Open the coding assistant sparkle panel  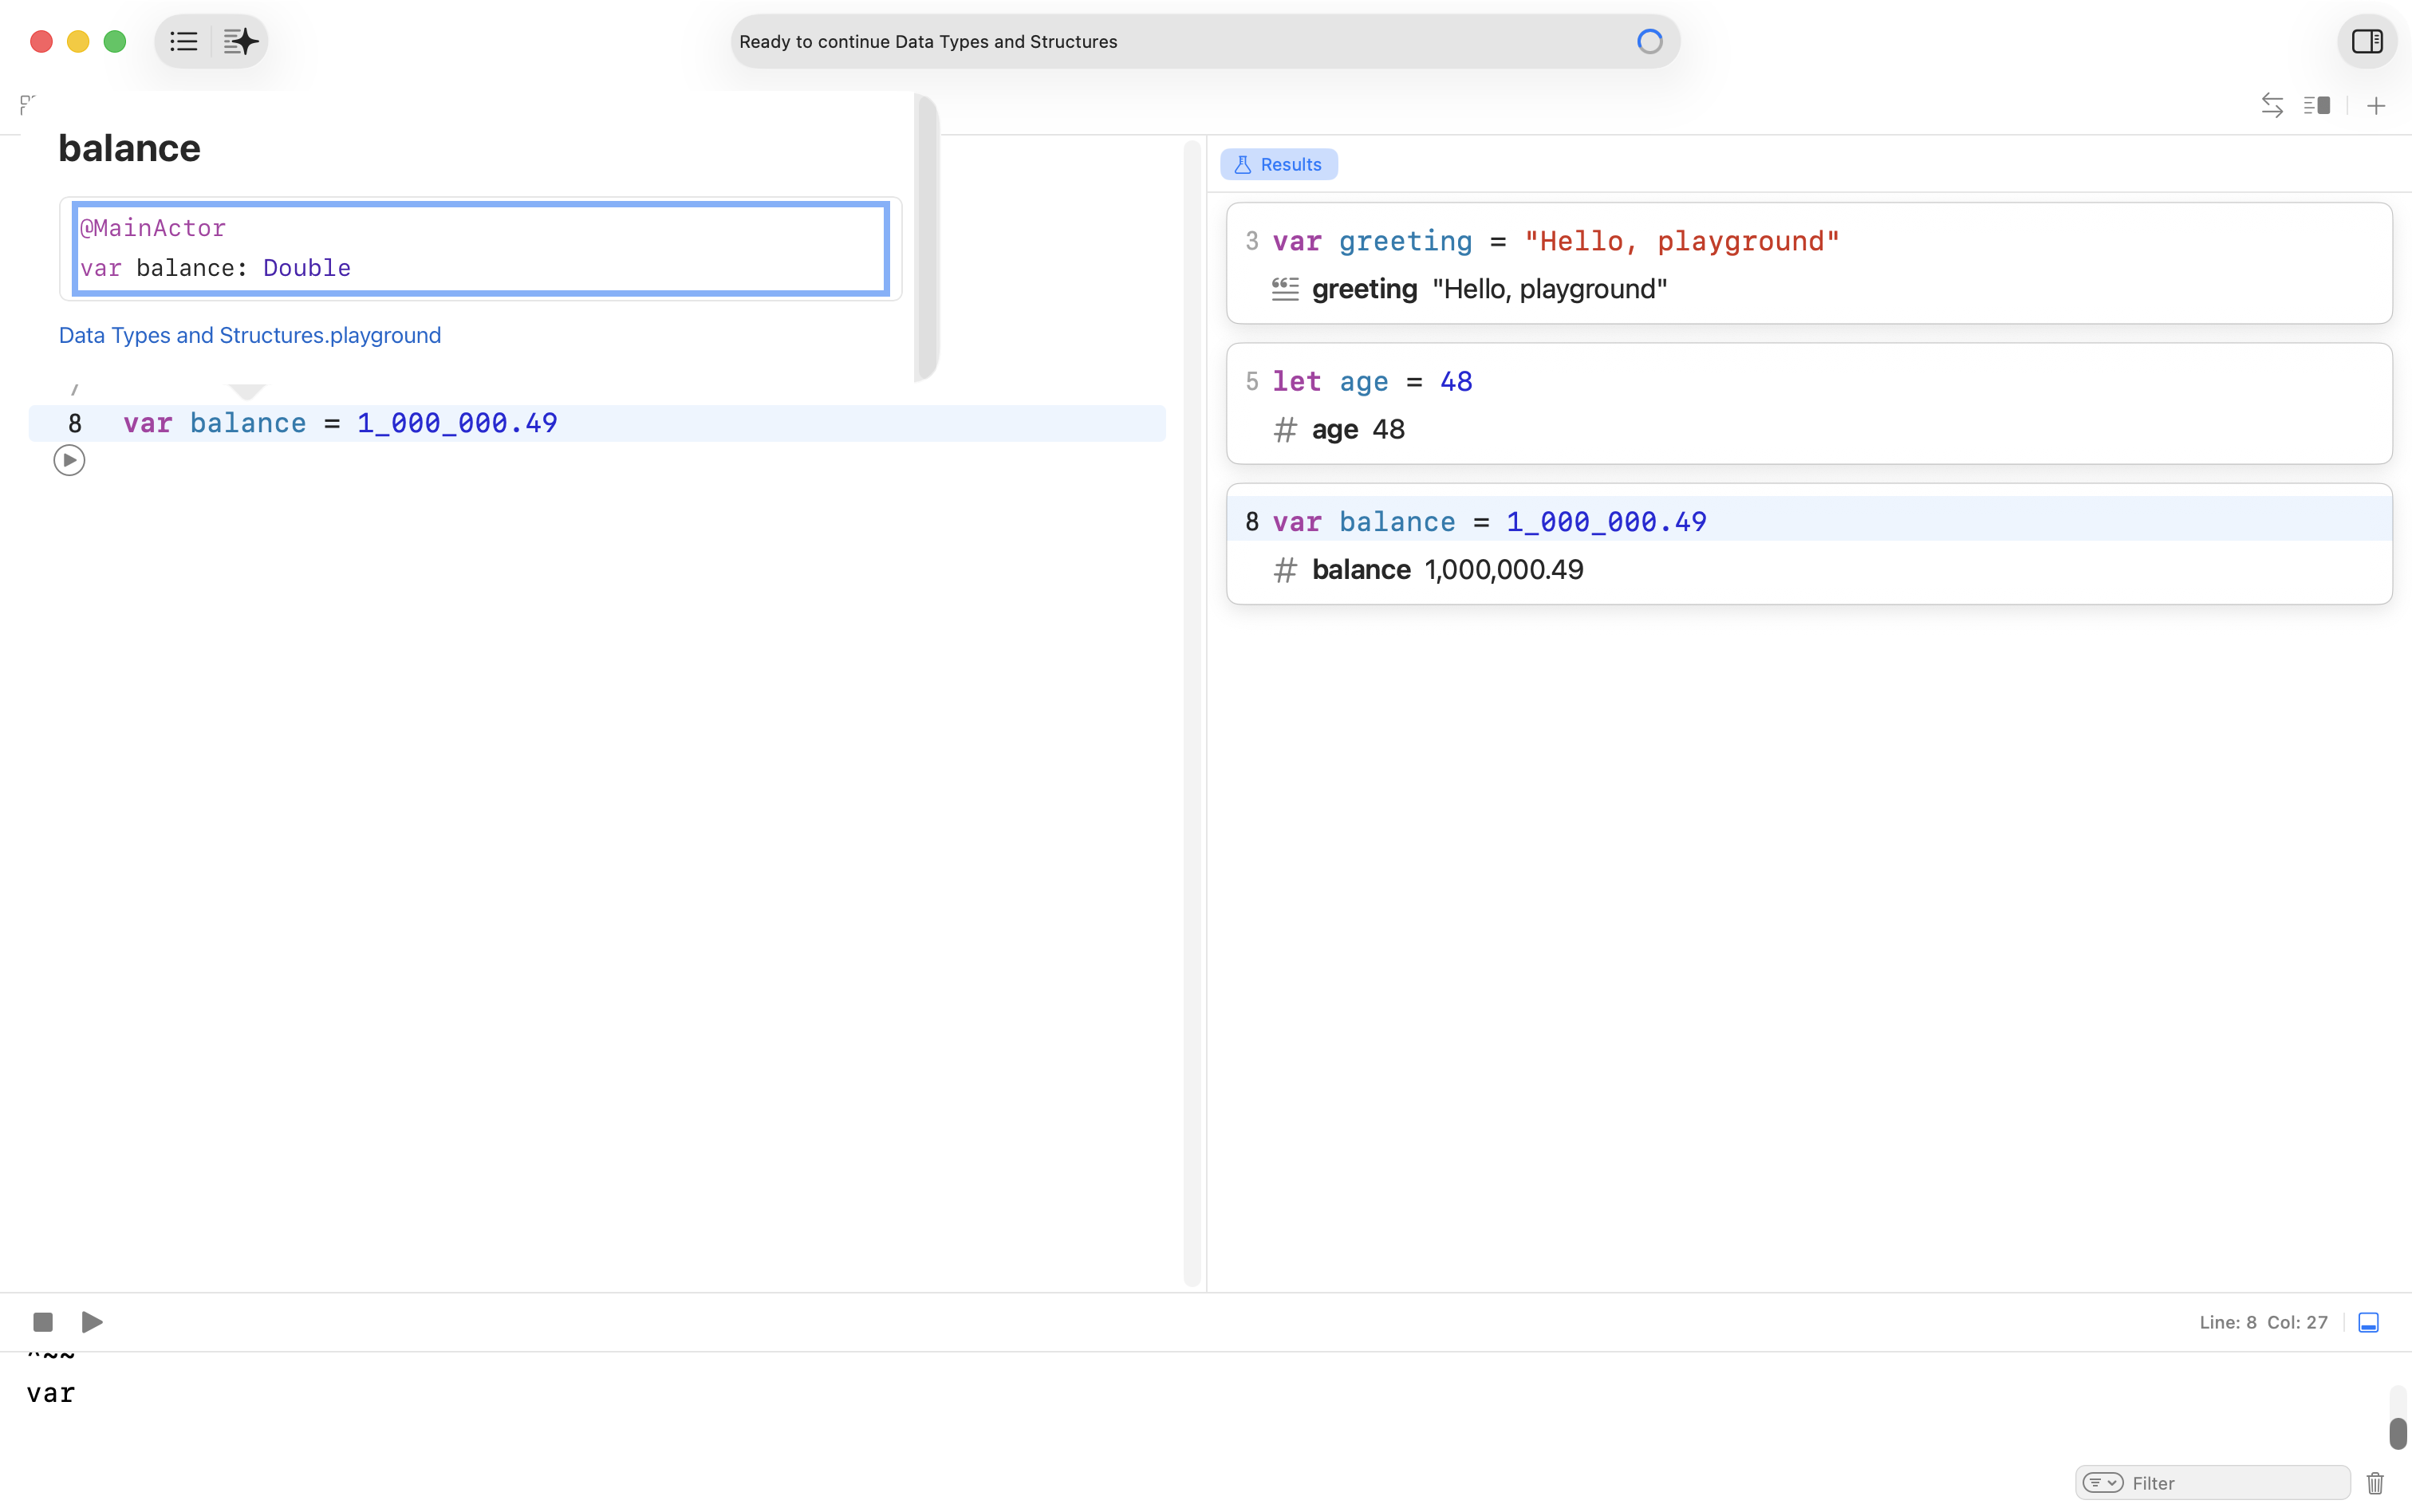[240, 41]
